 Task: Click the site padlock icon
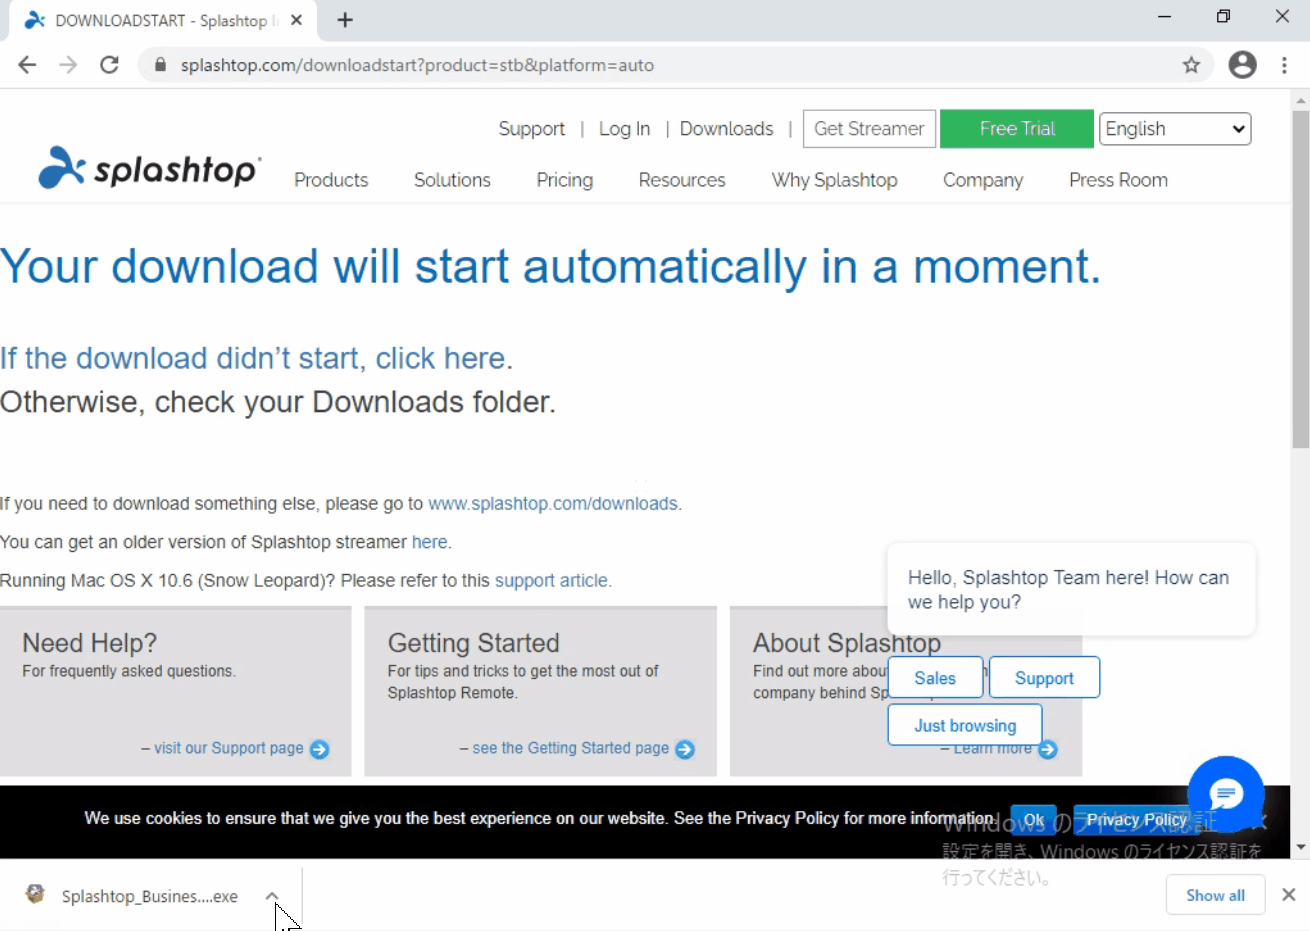pyautogui.click(x=160, y=65)
